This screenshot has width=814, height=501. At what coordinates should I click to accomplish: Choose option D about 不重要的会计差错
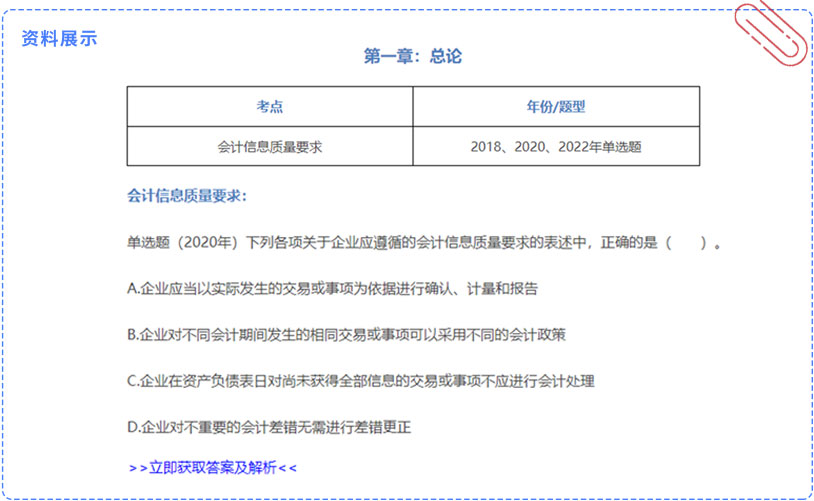(270, 427)
